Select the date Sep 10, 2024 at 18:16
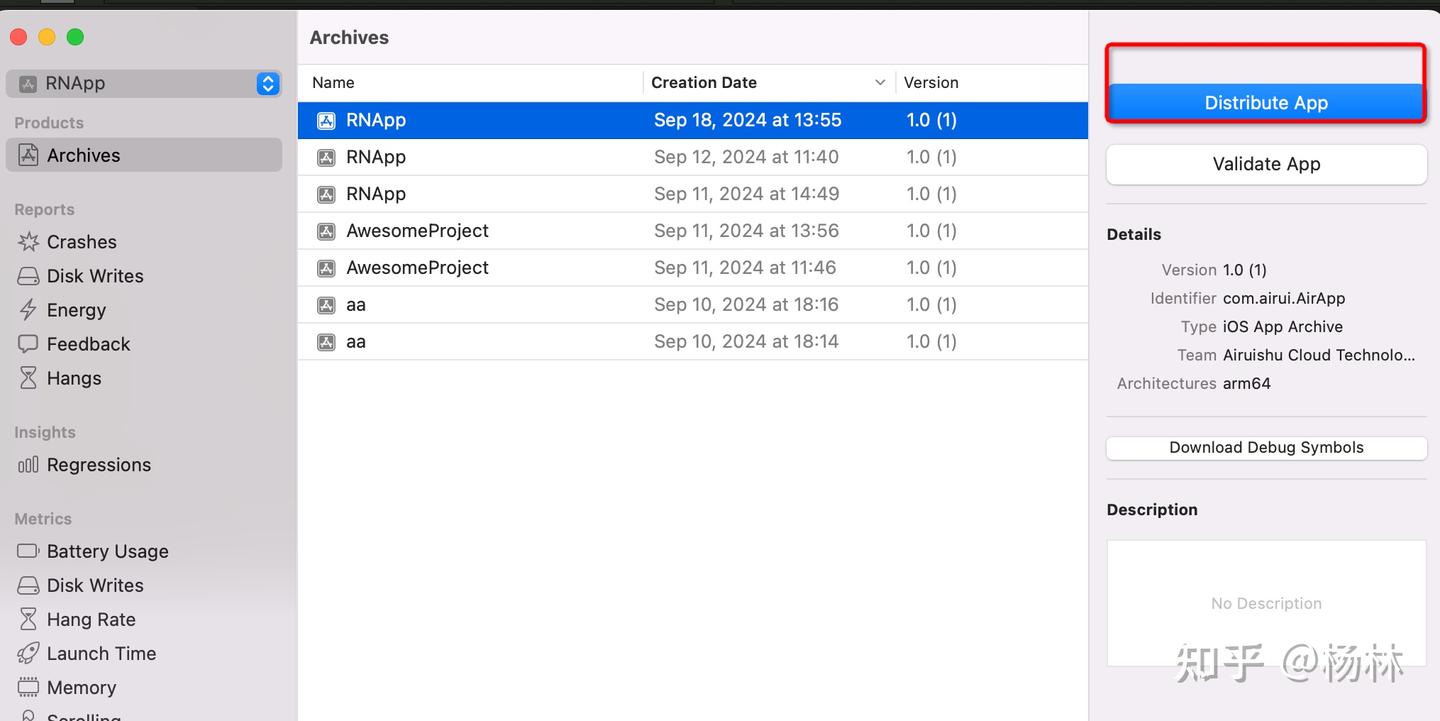The image size is (1440, 721). 746,305
